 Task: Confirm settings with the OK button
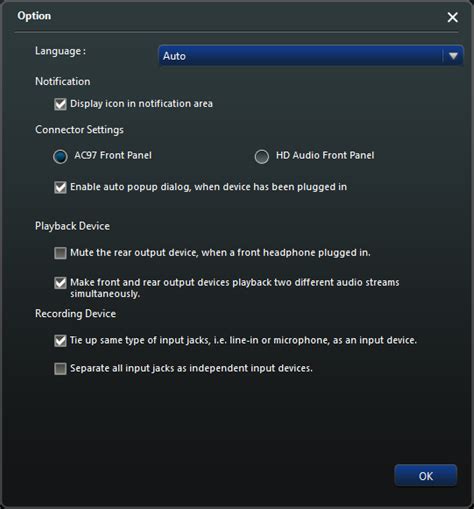click(x=426, y=476)
